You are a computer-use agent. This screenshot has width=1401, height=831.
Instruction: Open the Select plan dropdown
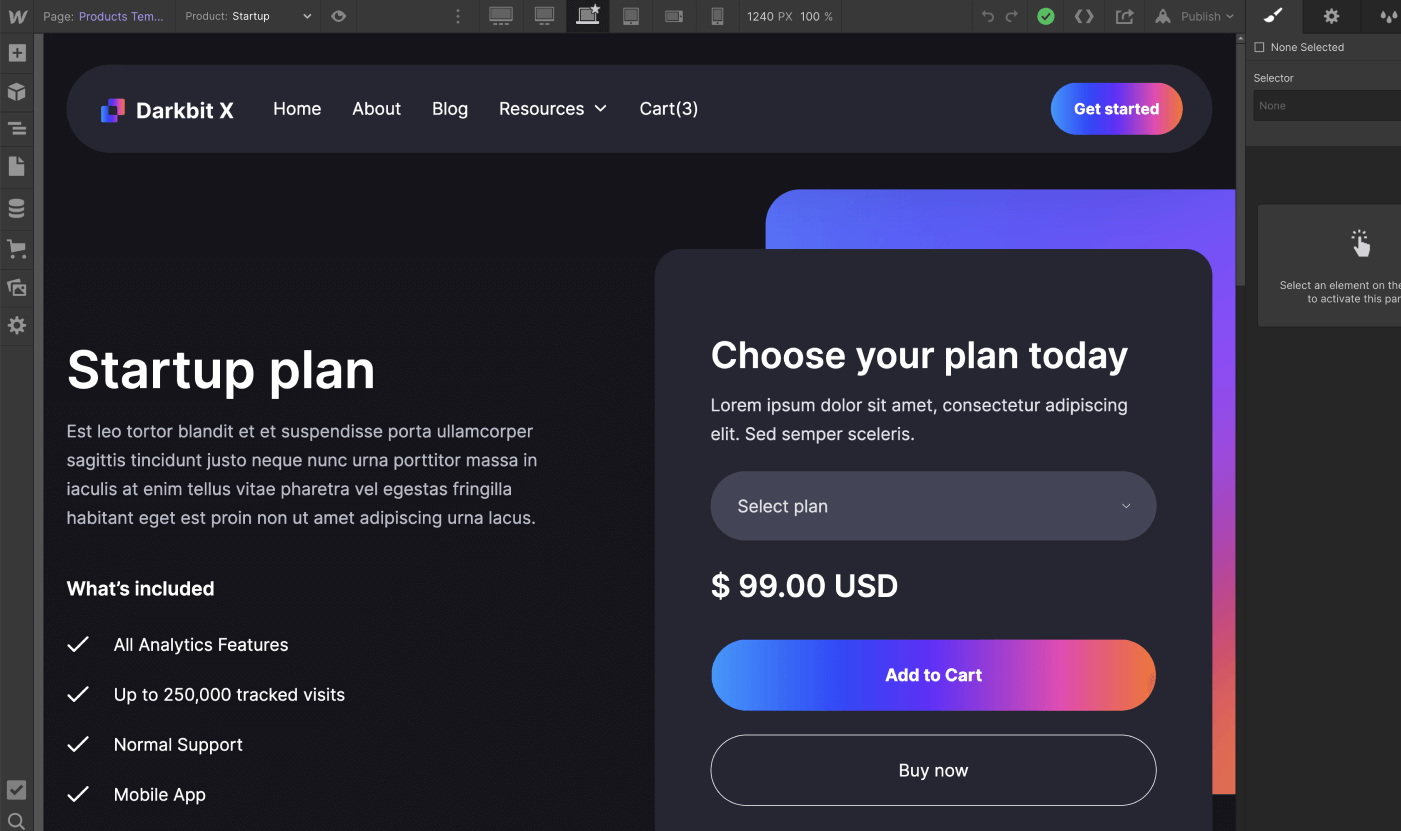(x=932, y=506)
